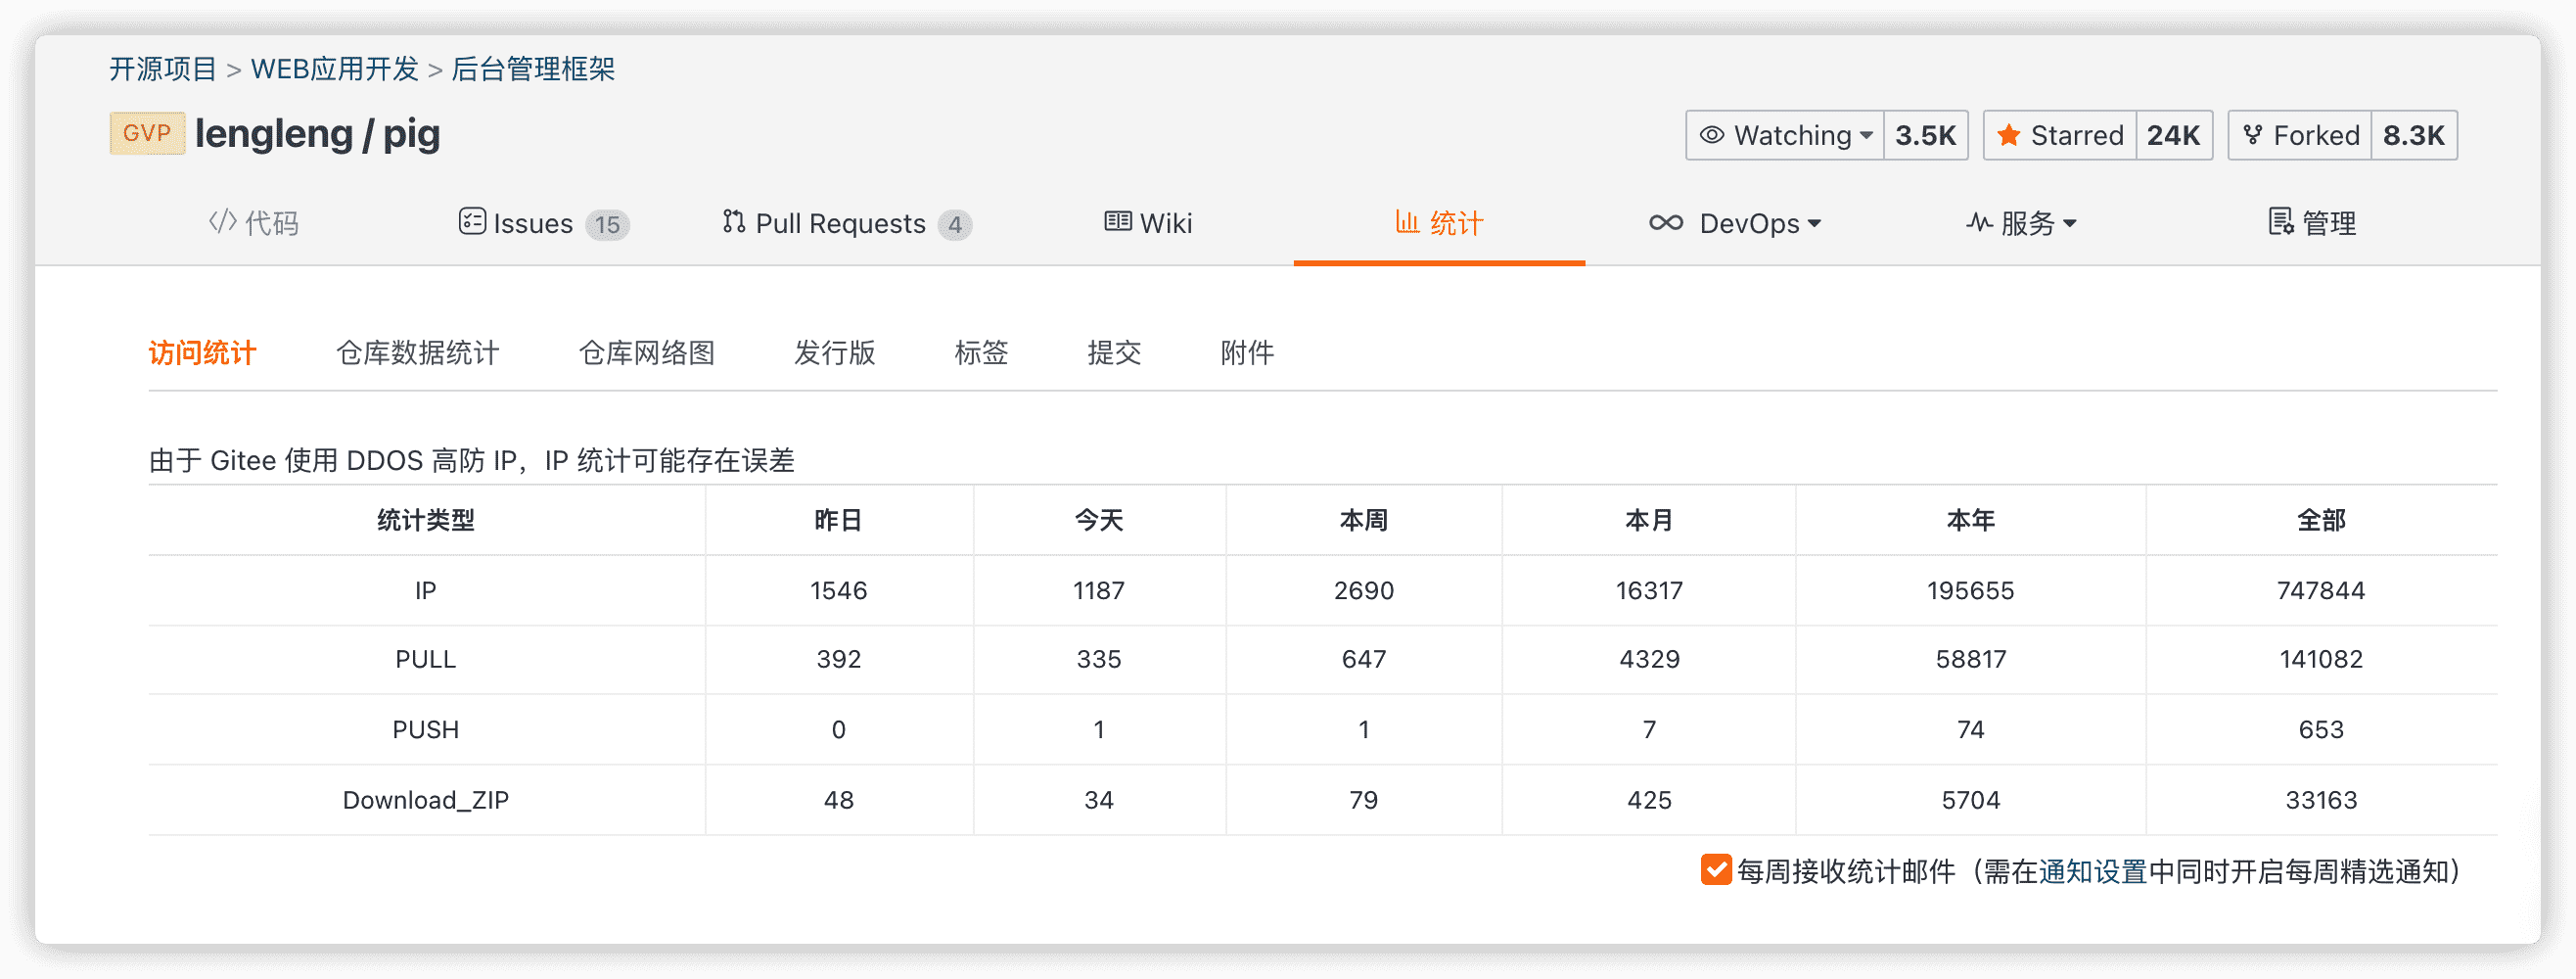Click the 开源项目 breadcrumb link
Viewport: 2576px width, 979px height.
click(x=163, y=69)
